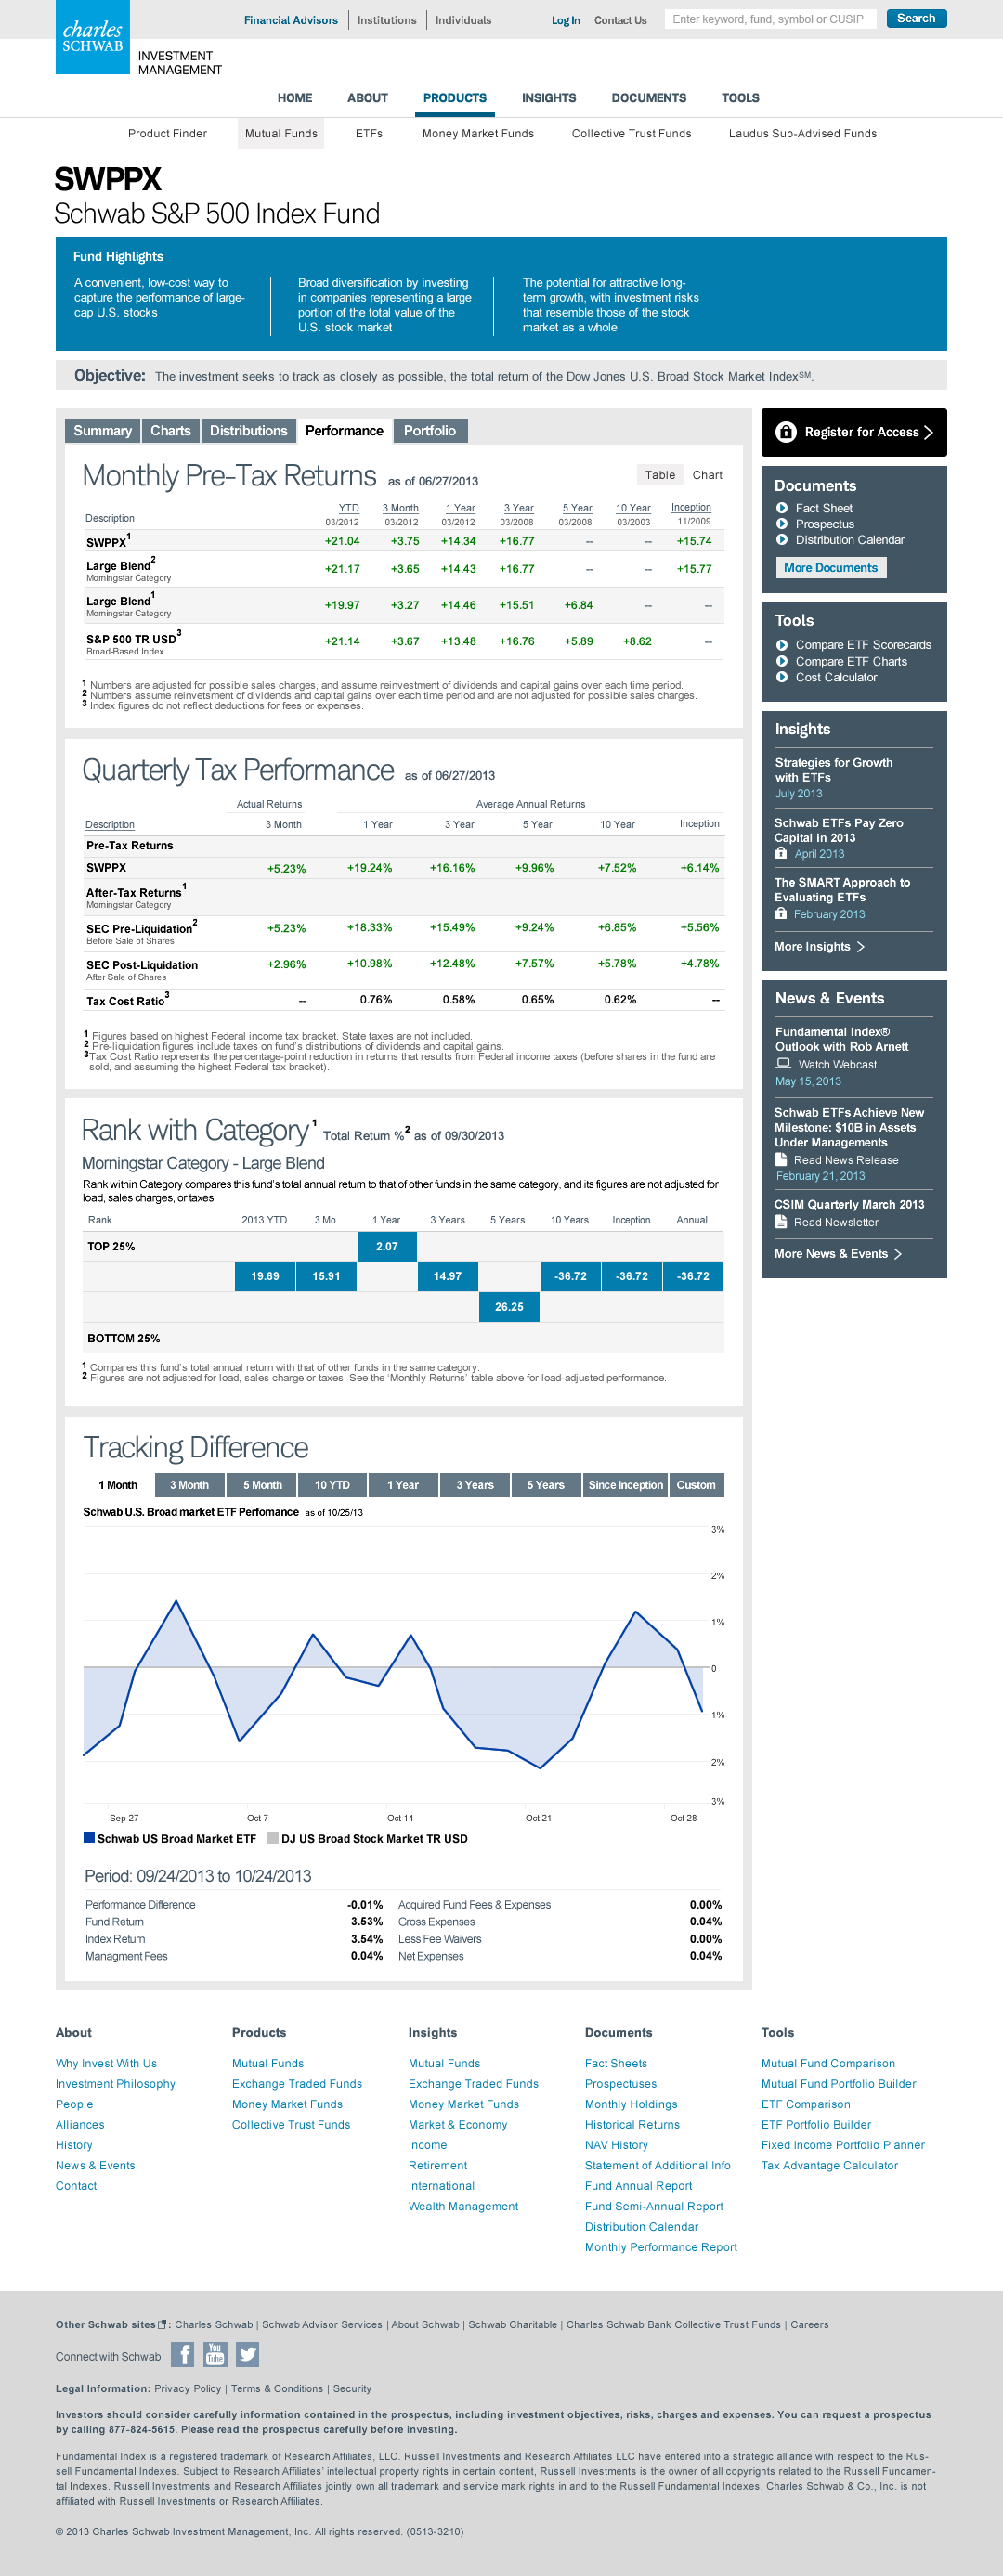The height and width of the screenshot is (2576, 1003).
Task: Switch monthly returns view to Table
Action: pos(660,475)
